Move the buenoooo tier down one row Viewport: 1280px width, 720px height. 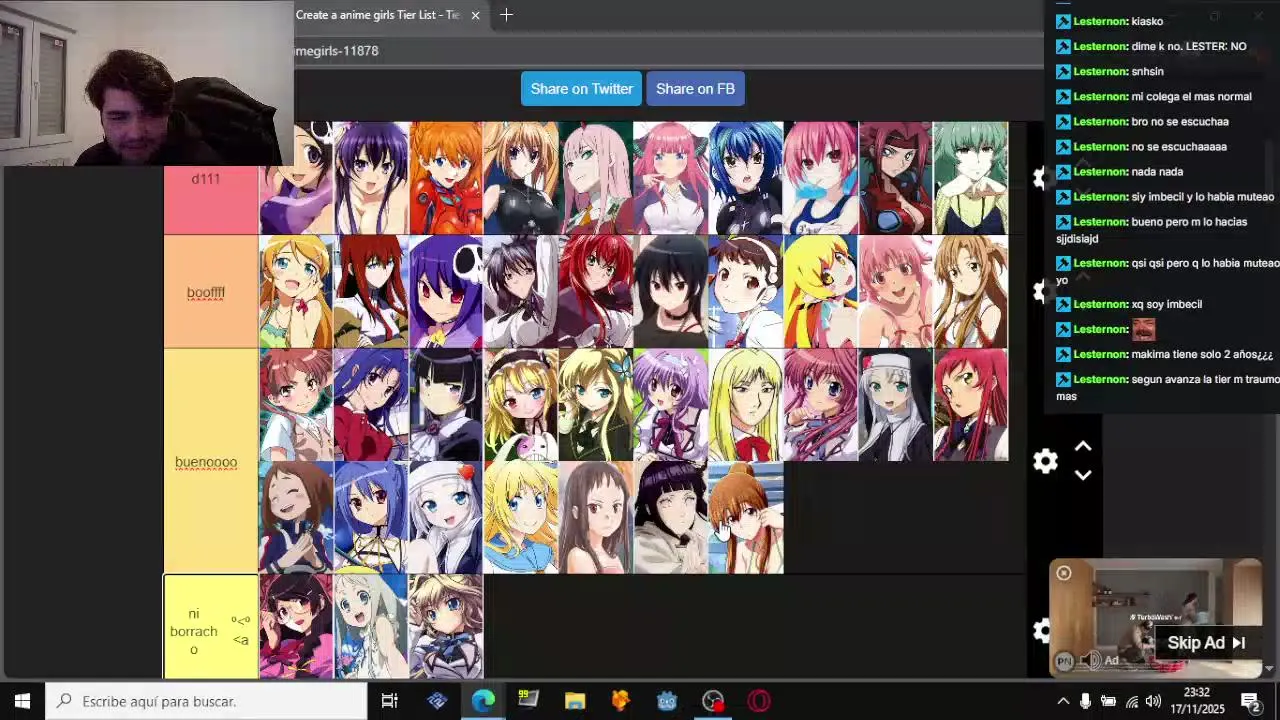point(1083,475)
